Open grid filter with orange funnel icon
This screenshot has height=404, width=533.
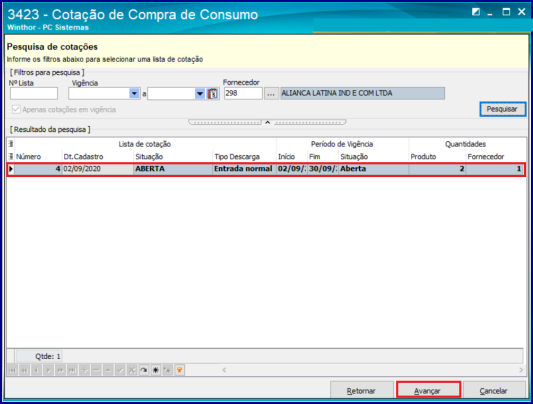179,370
